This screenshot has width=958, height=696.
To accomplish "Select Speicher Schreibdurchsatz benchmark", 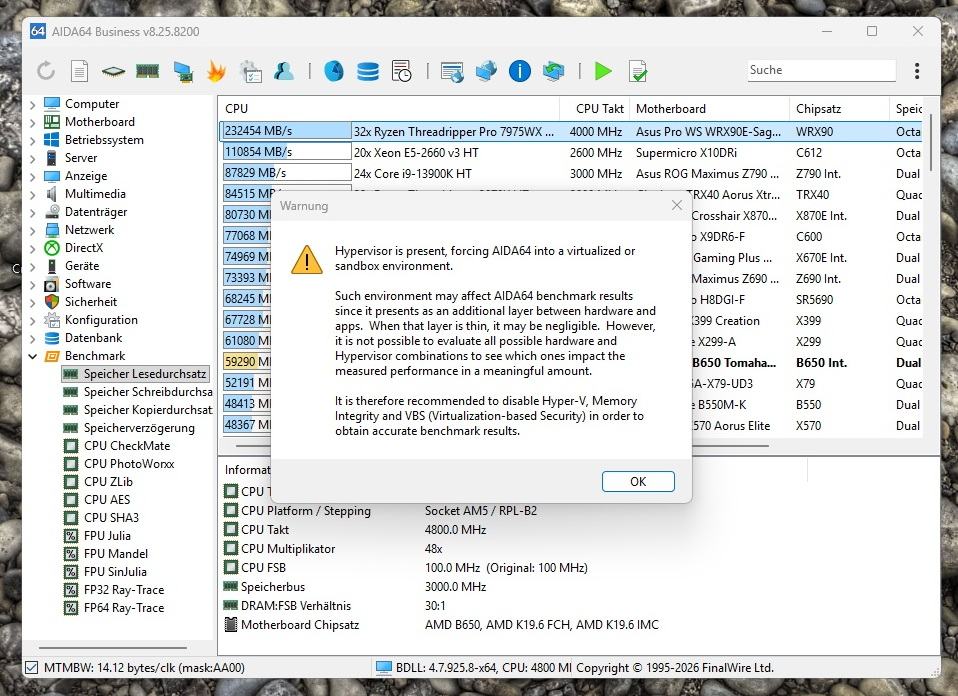I will click(x=148, y=392).
